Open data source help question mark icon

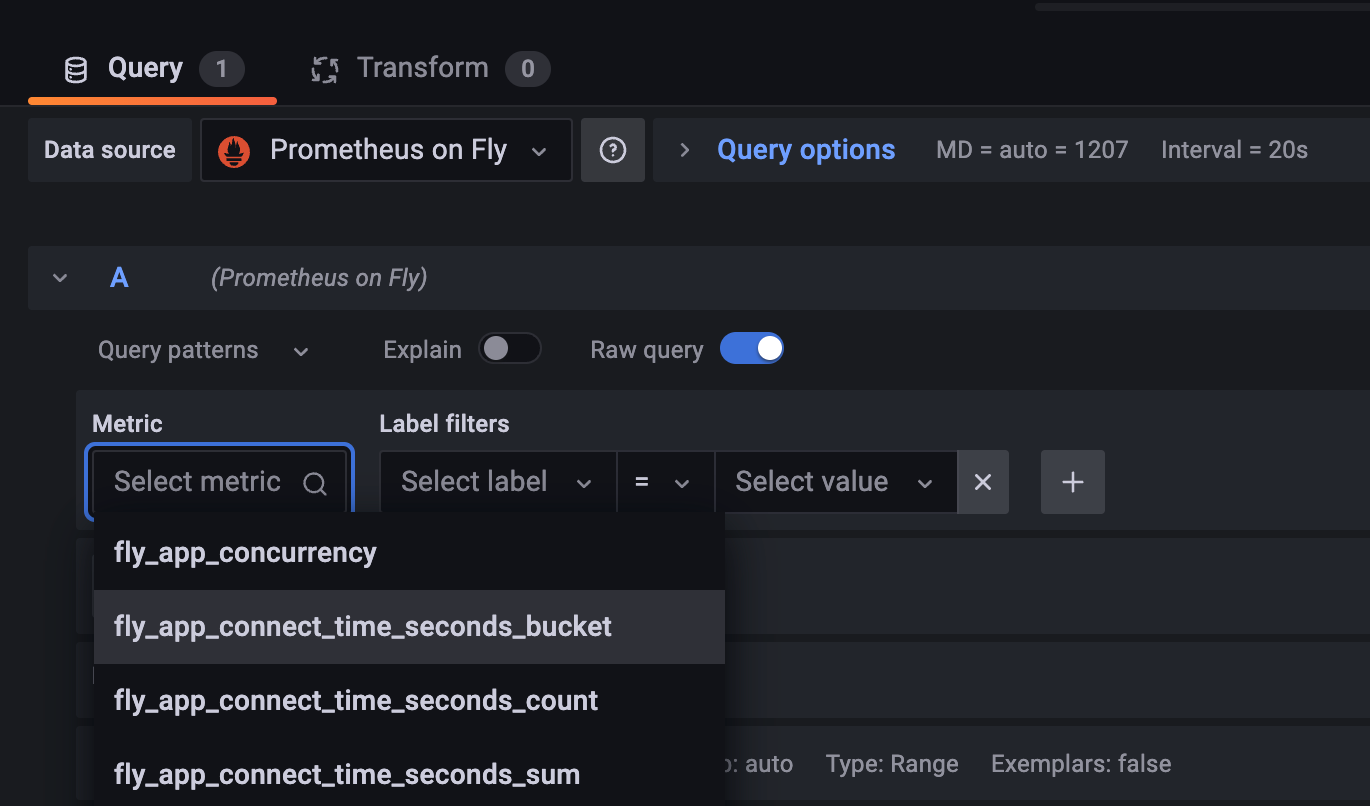click(612, 150)
